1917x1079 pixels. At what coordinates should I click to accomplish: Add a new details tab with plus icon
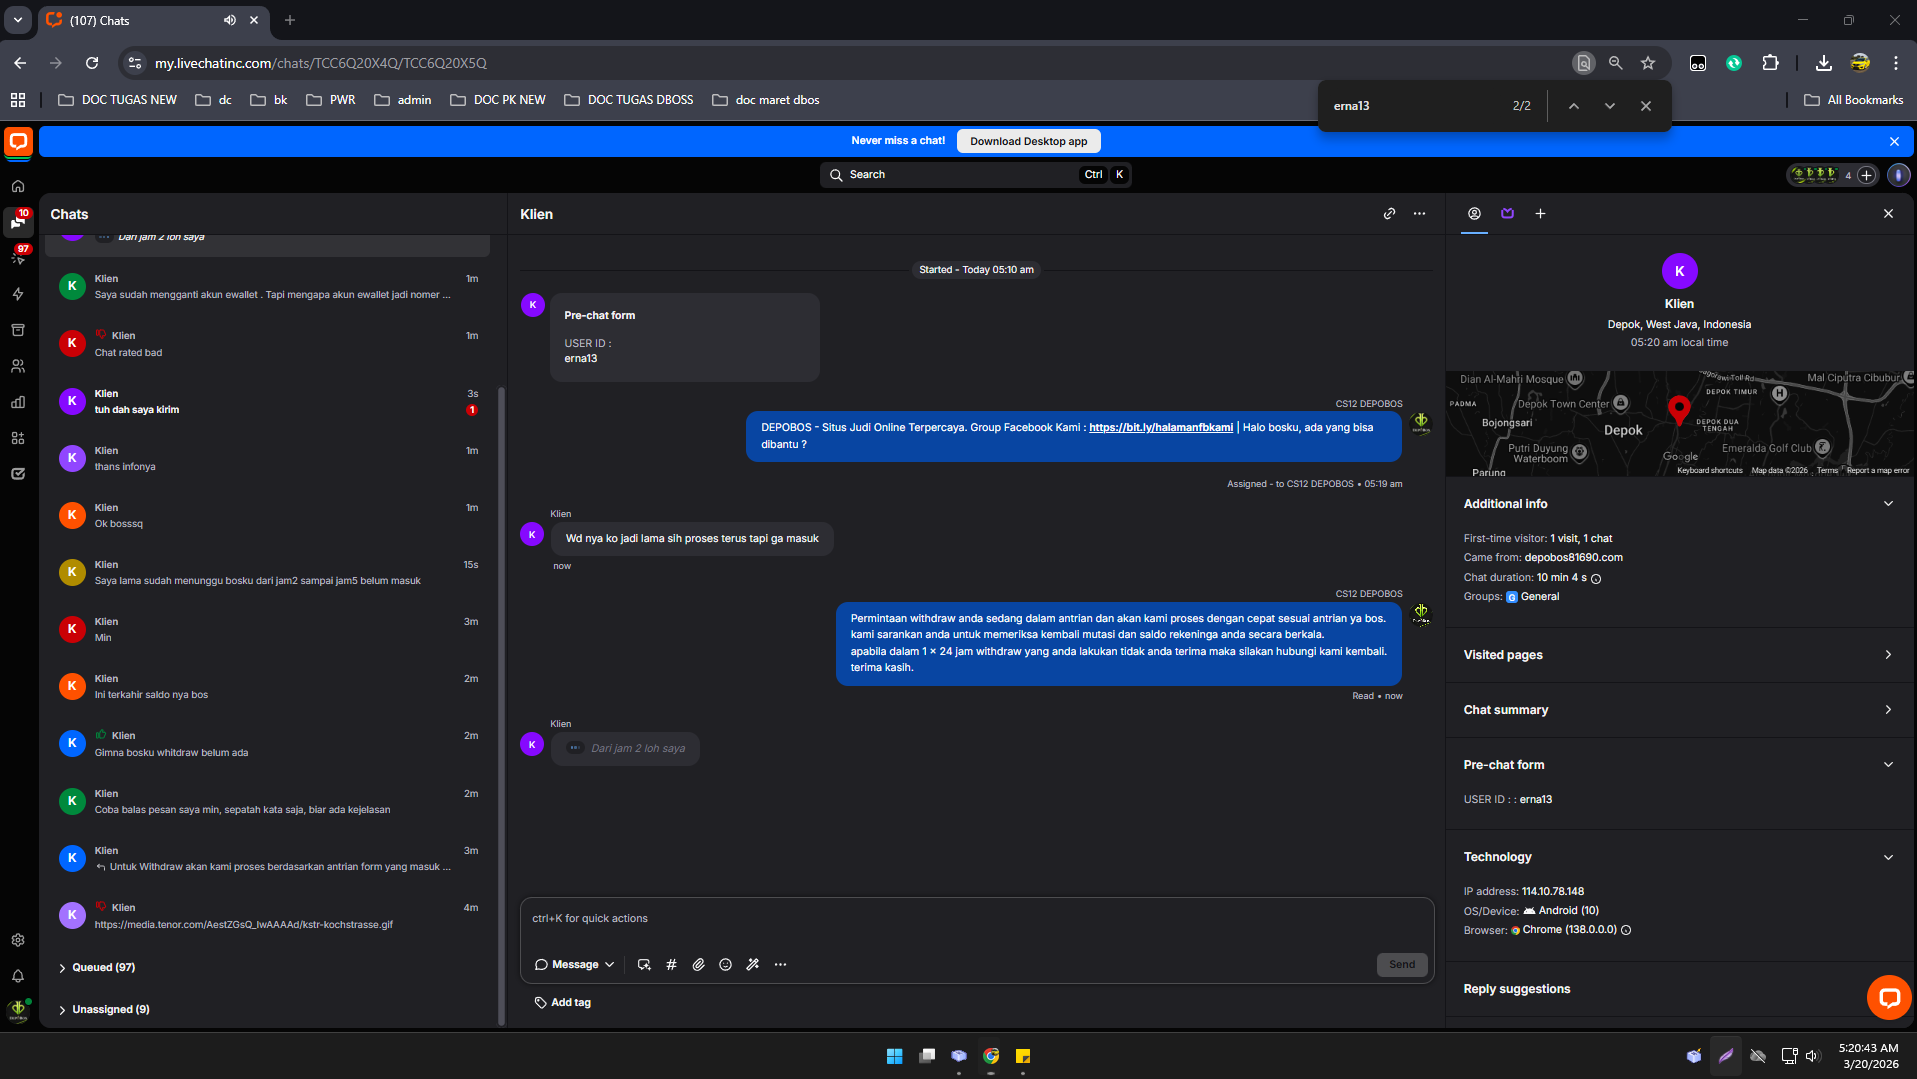[x=1540, y=214]
